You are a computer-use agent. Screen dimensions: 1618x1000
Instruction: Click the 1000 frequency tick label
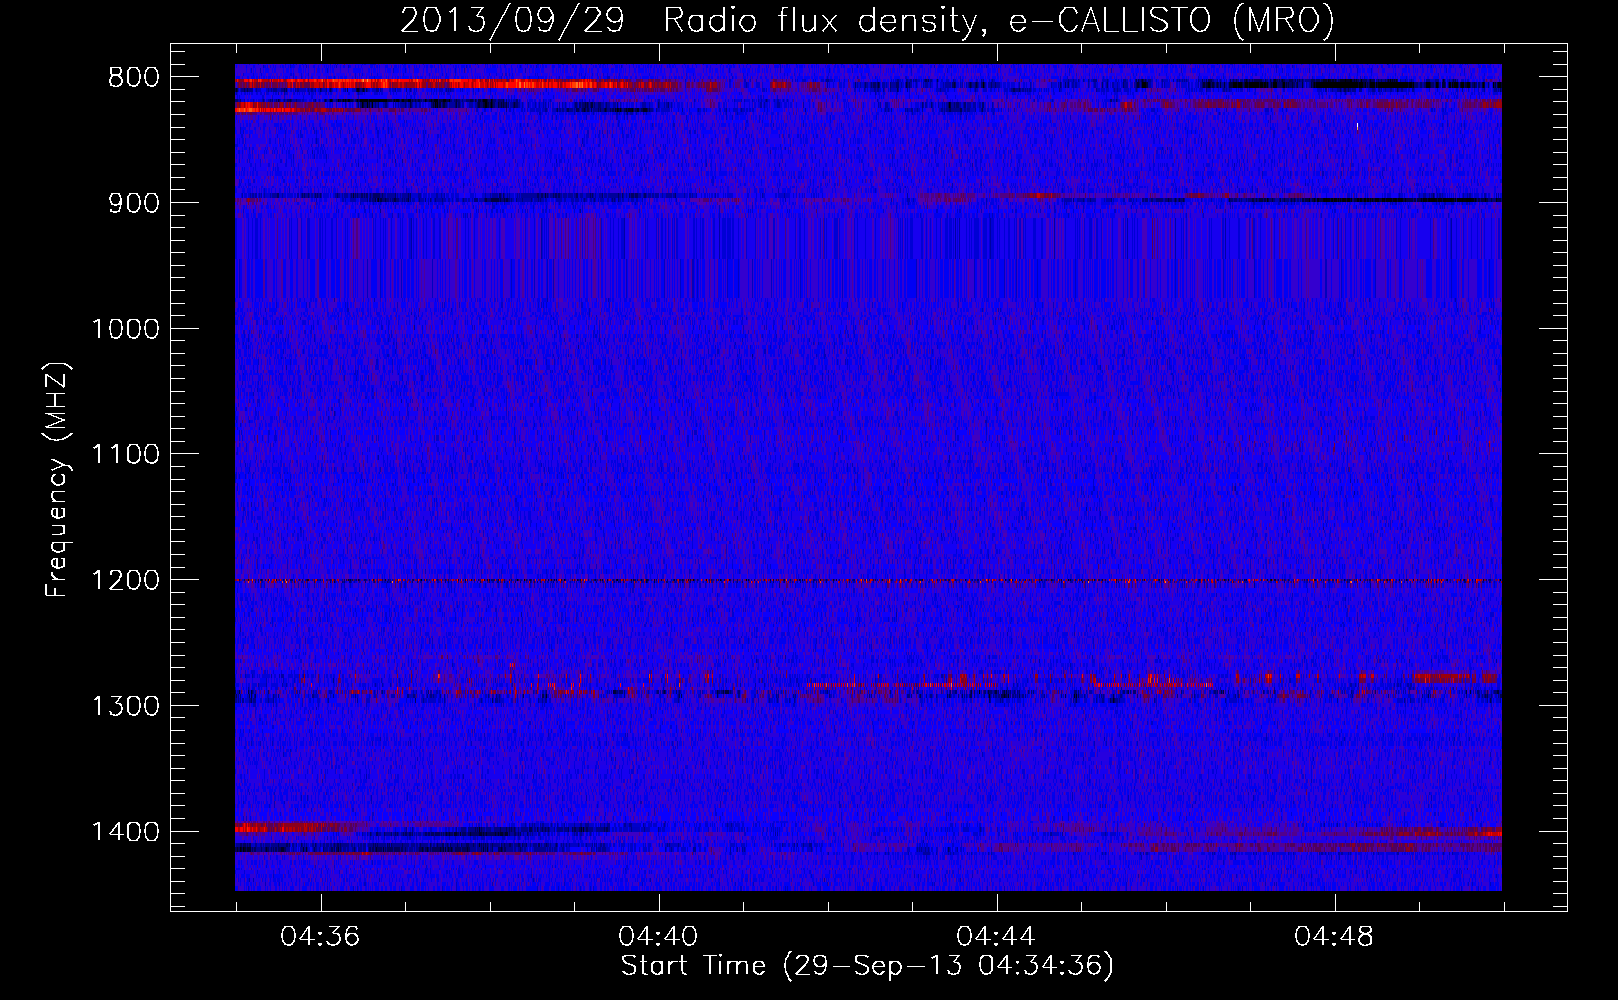[125, 329]
